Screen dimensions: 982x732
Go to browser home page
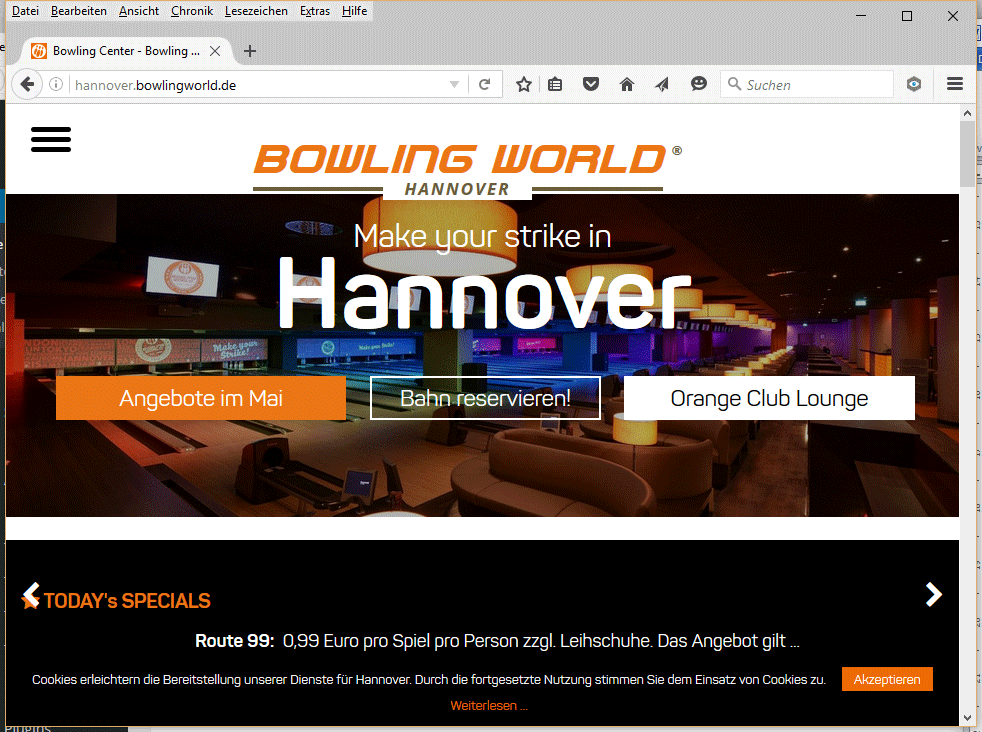(627, 85)
